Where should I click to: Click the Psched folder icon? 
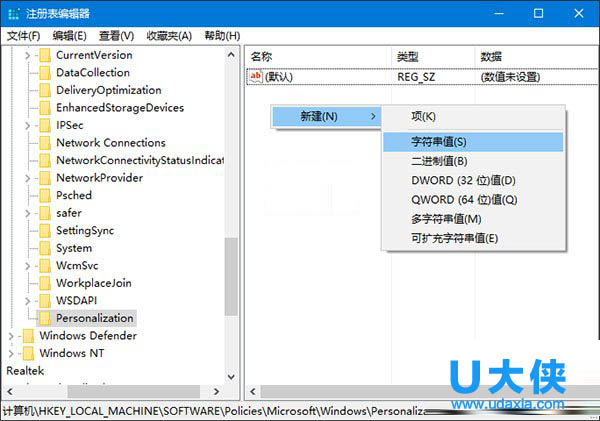45,196
